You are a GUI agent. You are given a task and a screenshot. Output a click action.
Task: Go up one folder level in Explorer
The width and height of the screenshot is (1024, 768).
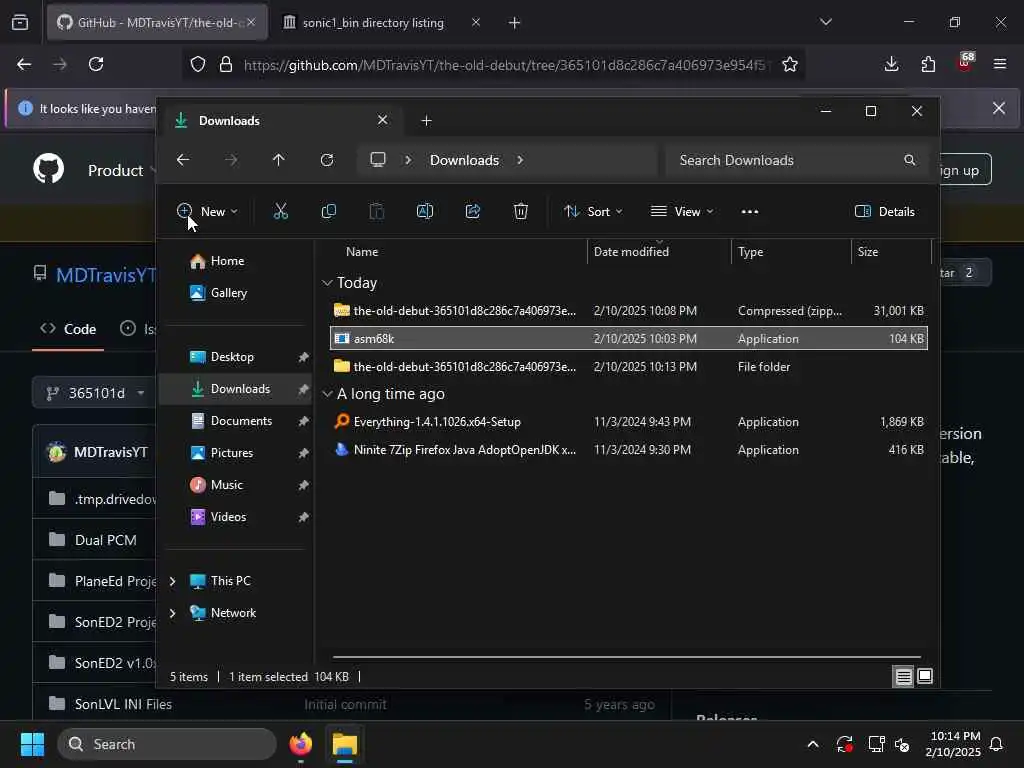(x=278, y=160)
